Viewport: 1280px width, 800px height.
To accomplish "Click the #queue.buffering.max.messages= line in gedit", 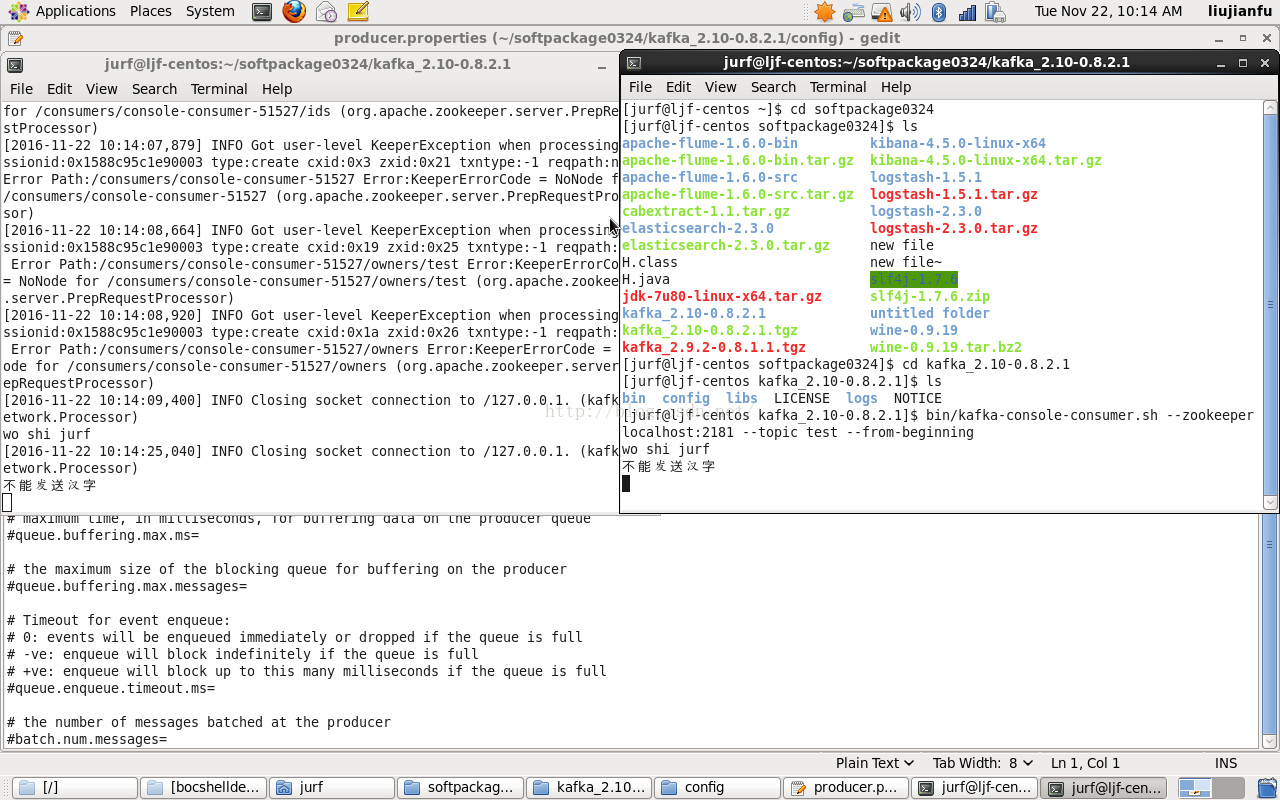I will [127, 586].
